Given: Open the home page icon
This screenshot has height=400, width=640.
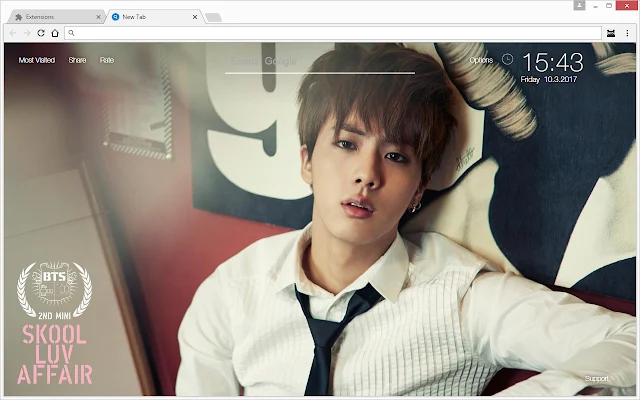Looking at the screenshot, I should pos(55,33).
